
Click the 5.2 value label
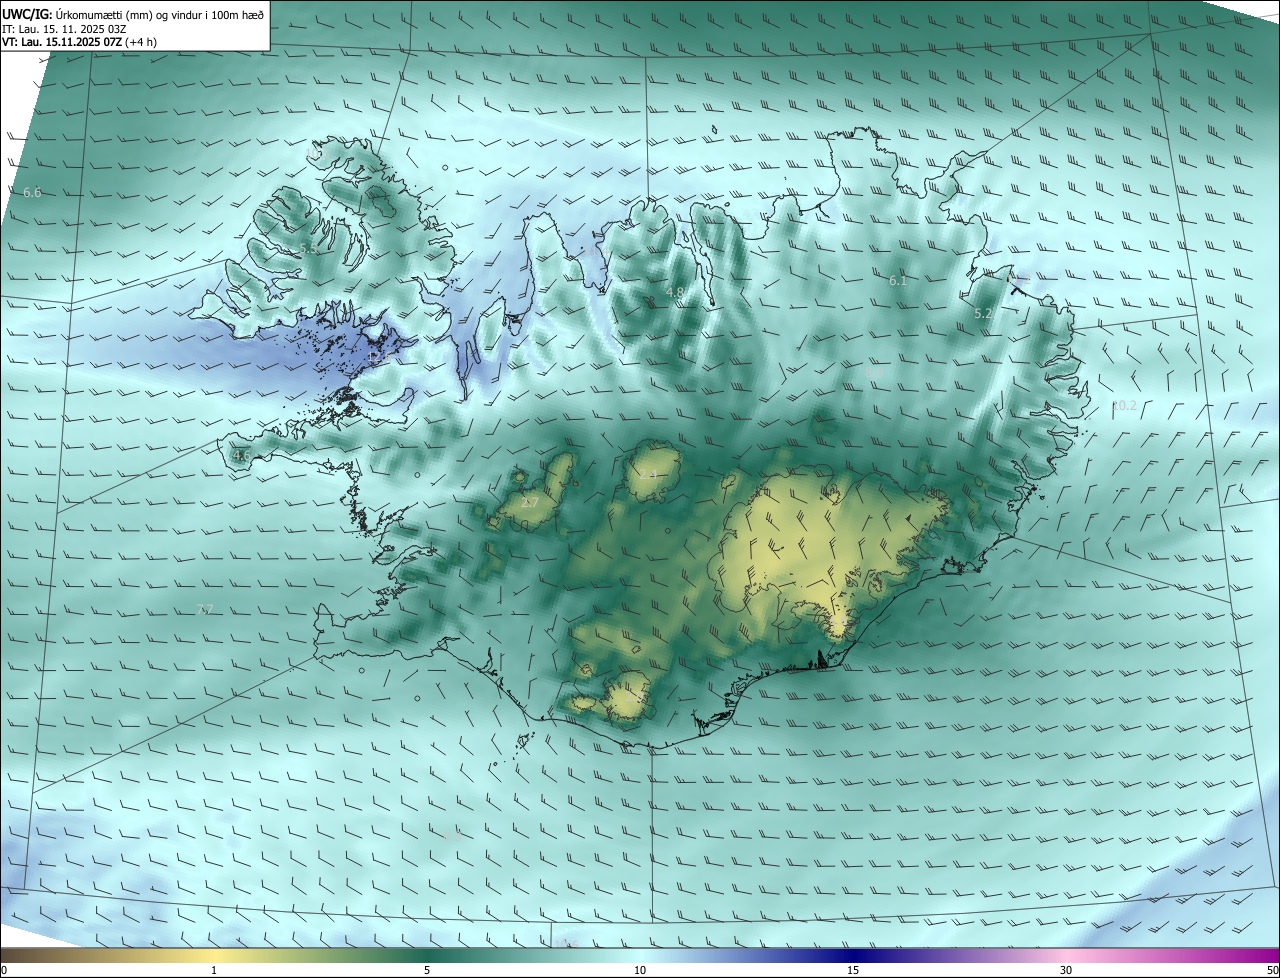[983, 314]
